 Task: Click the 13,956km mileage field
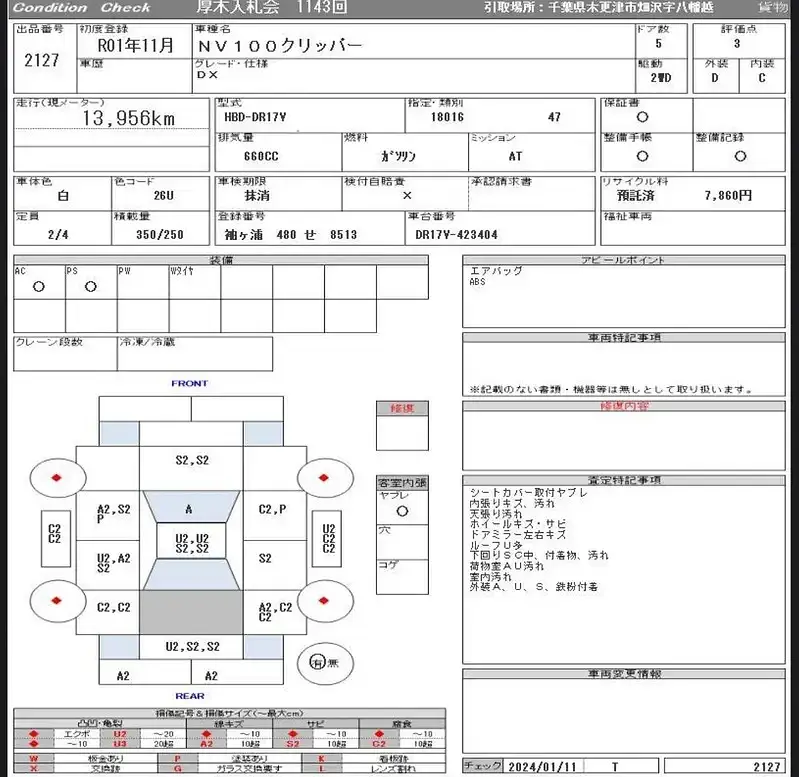click(128, 119)
